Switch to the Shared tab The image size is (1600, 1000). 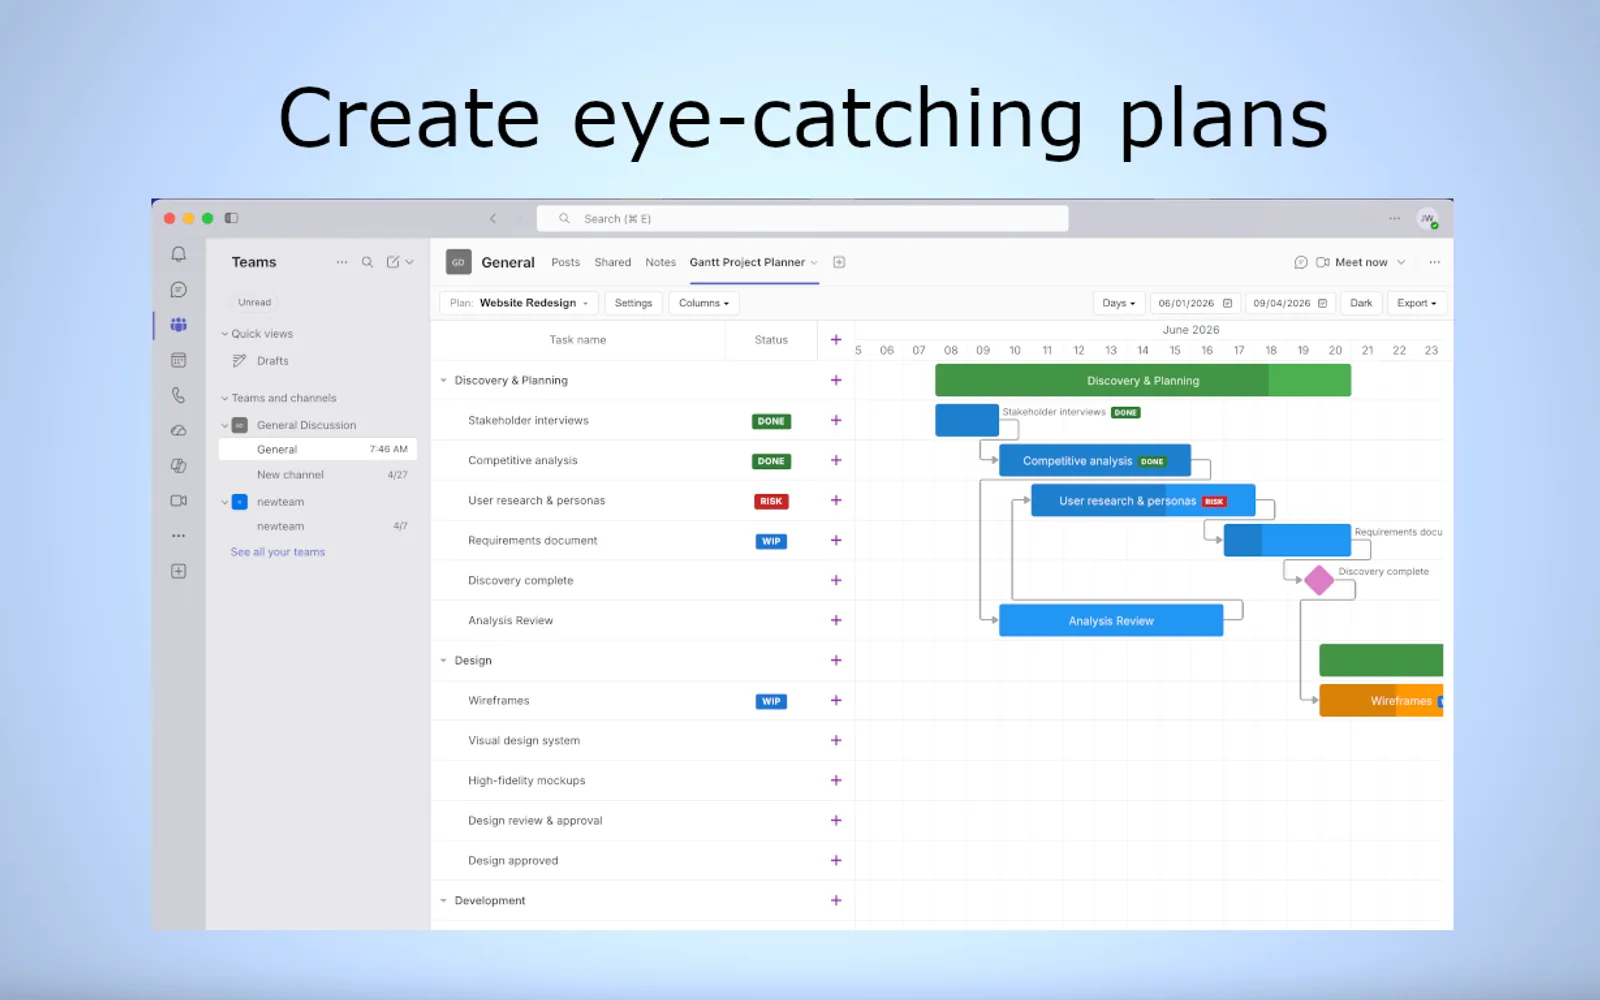(612, 262)
